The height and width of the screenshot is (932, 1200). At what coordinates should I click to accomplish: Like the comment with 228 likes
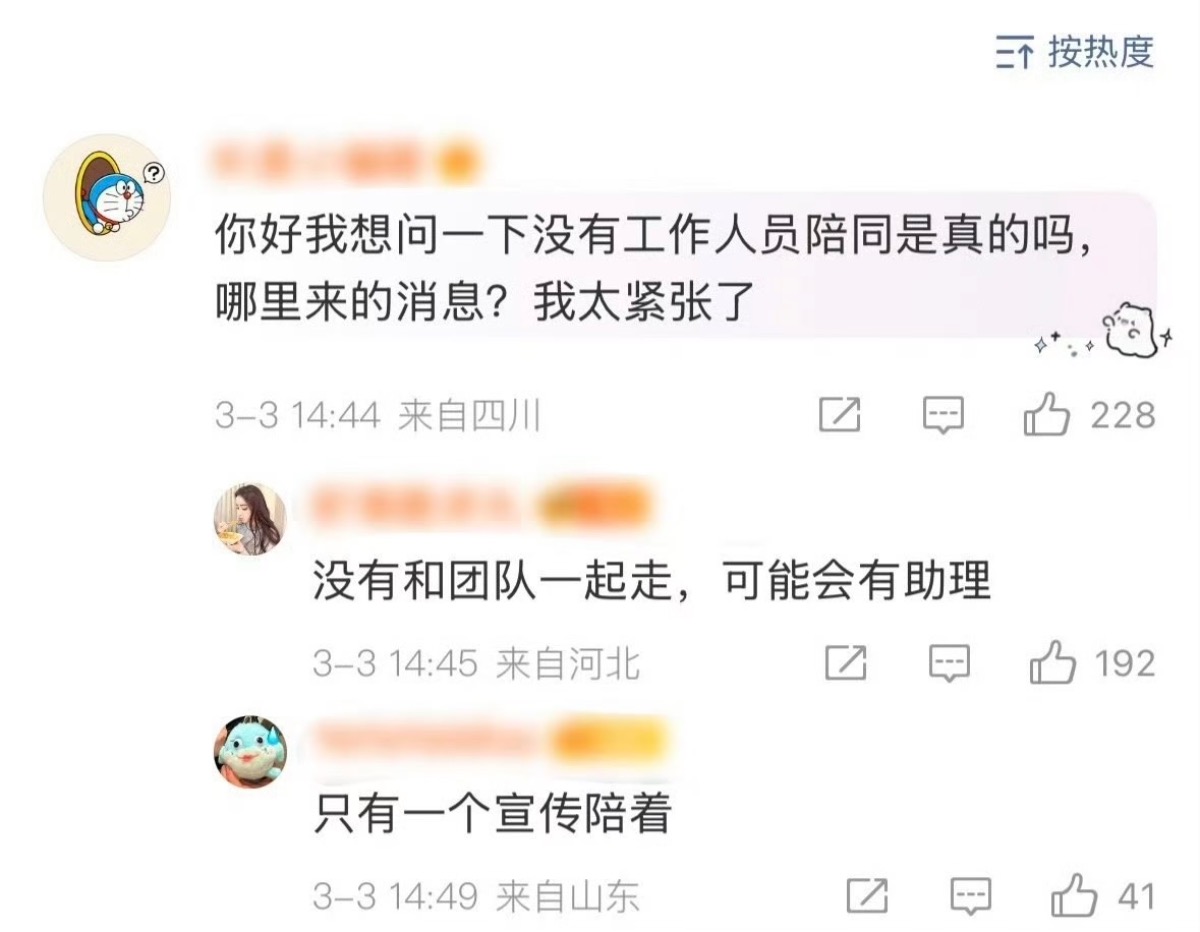point(1090,413)
